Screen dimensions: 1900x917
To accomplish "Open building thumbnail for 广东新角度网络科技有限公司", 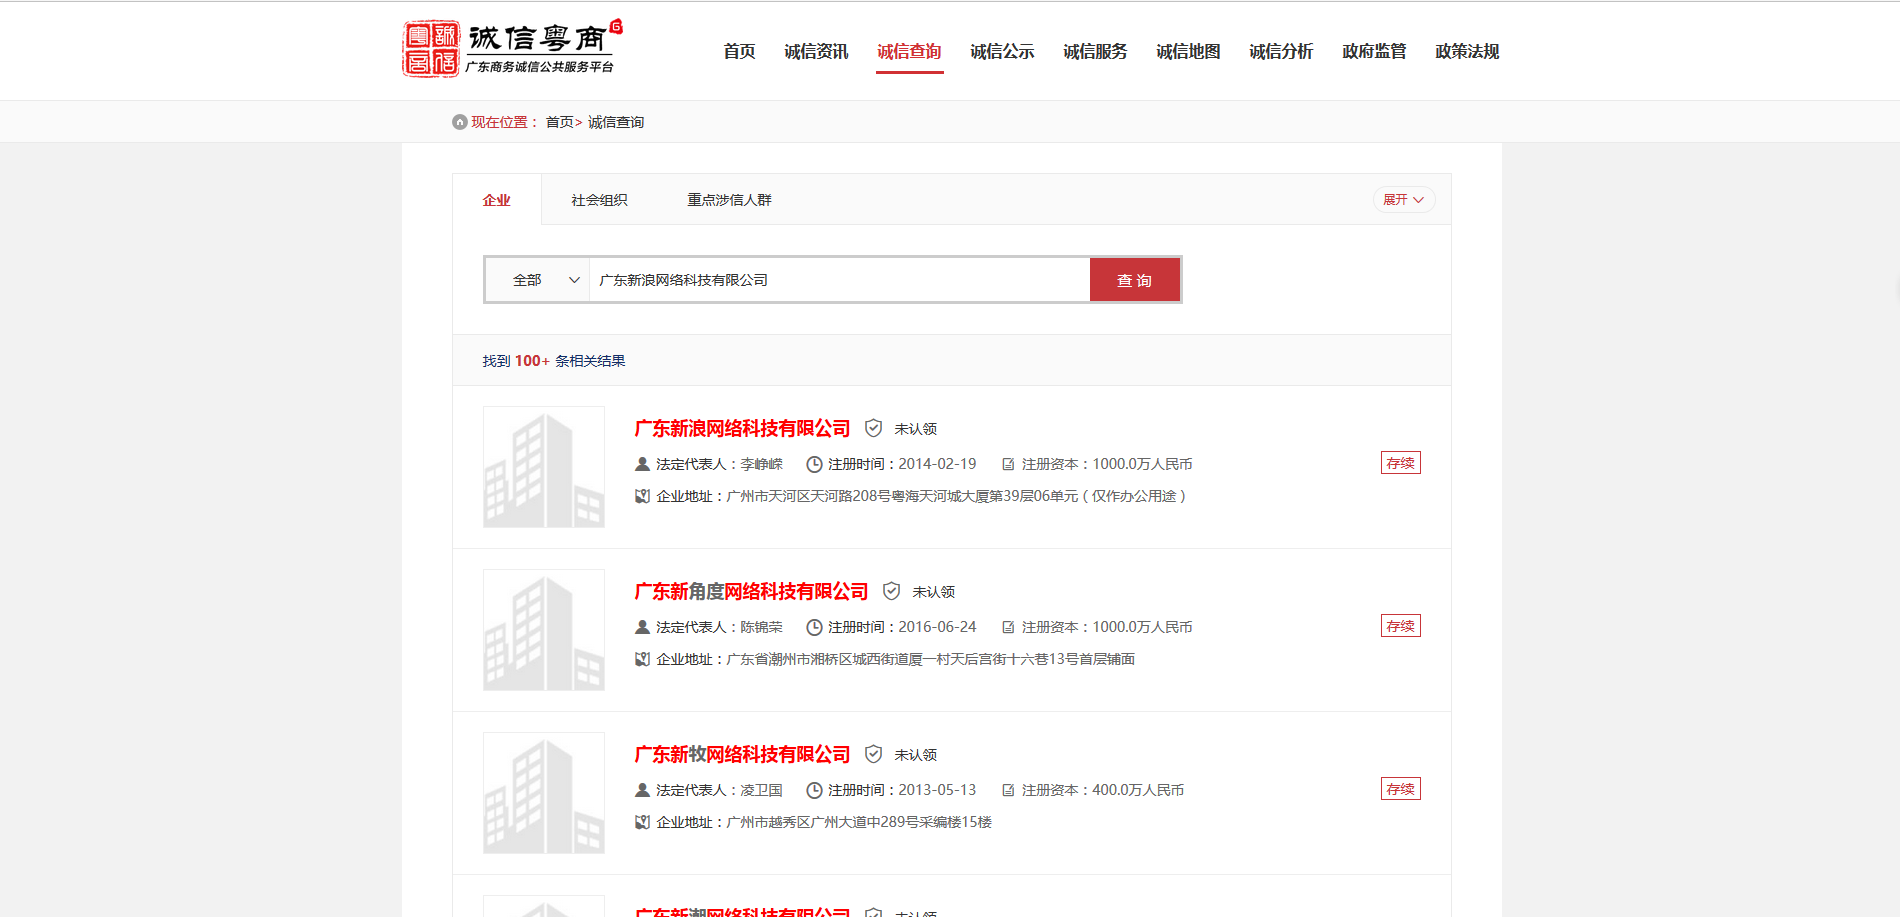I will click(544, 630).
